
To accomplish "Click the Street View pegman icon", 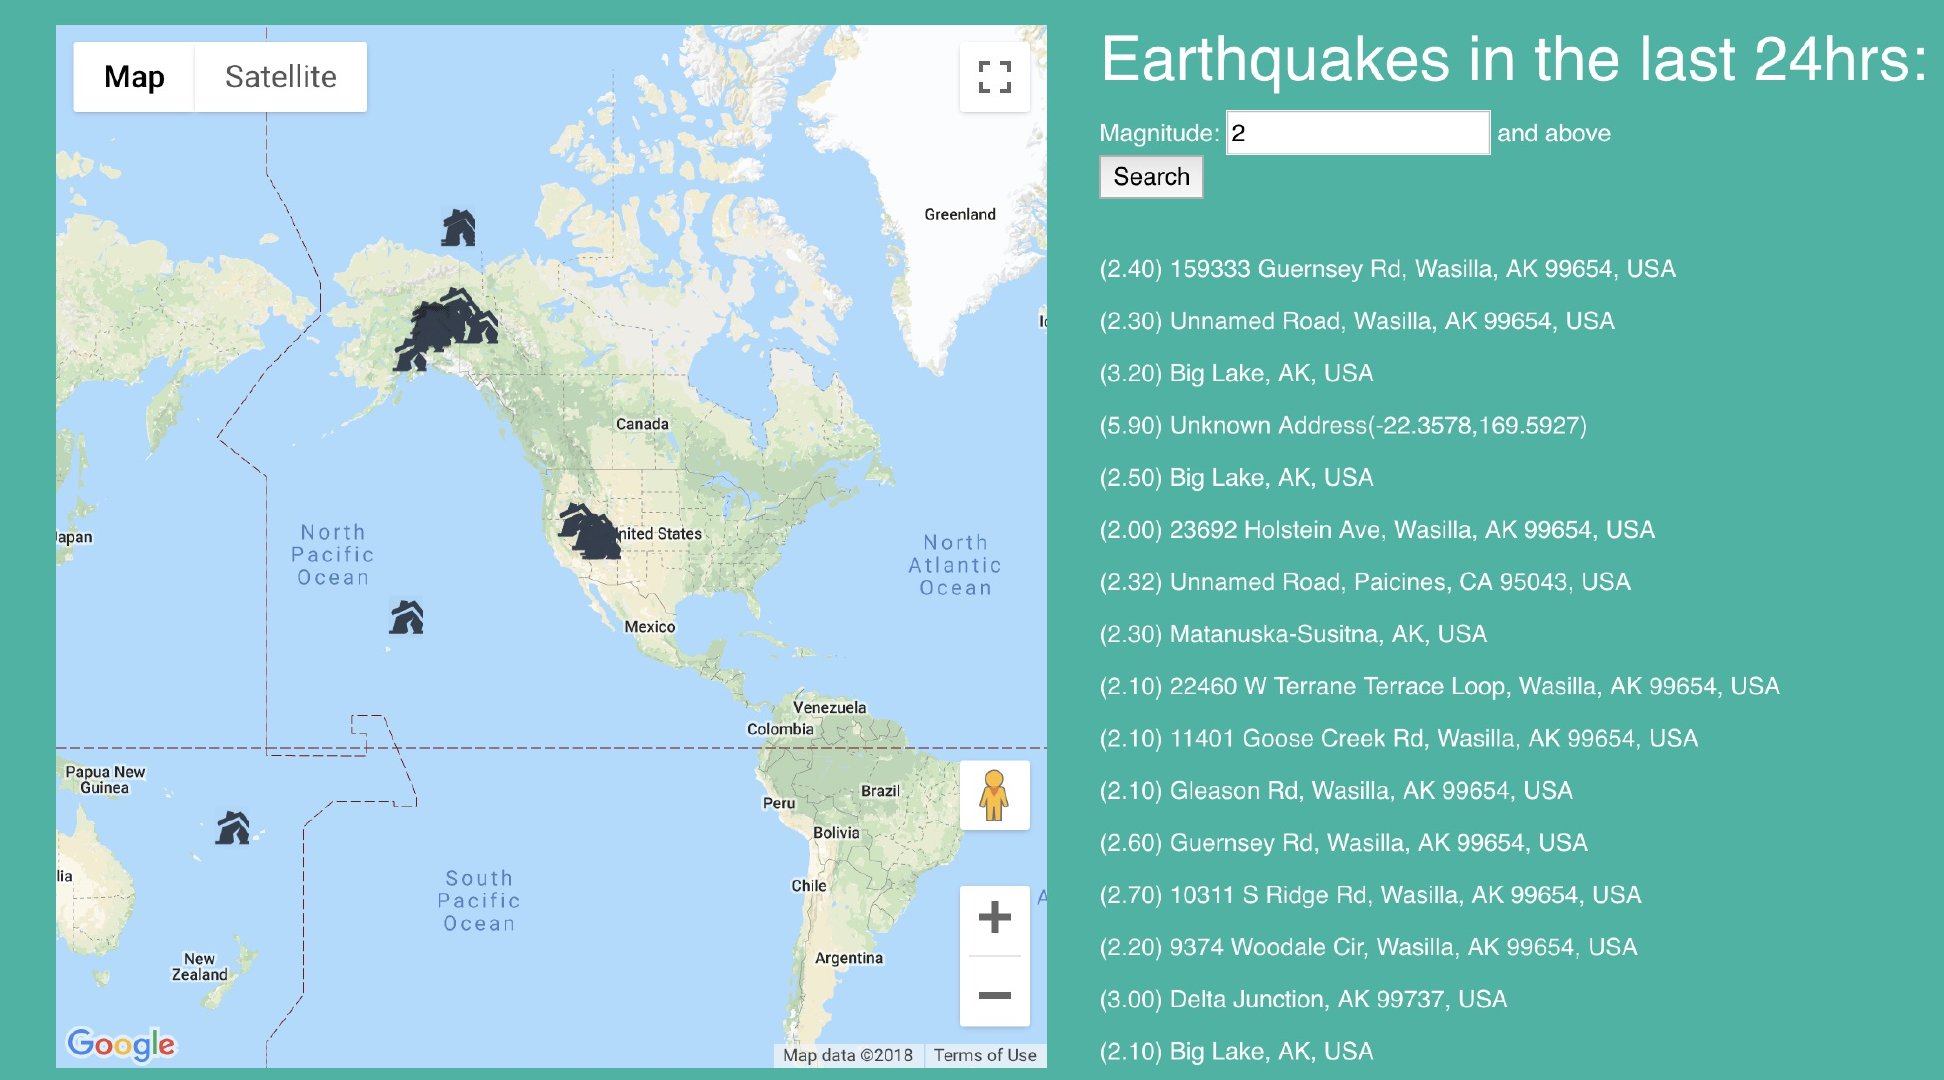I will pos(994,795).
